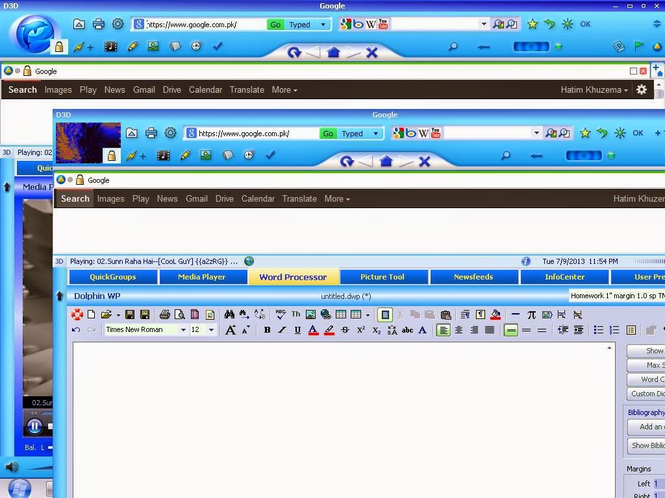The height and width of the screenshot is (498, 665).
Task: Switch to the Media Player tab
Action: click(x=202, y=277)
